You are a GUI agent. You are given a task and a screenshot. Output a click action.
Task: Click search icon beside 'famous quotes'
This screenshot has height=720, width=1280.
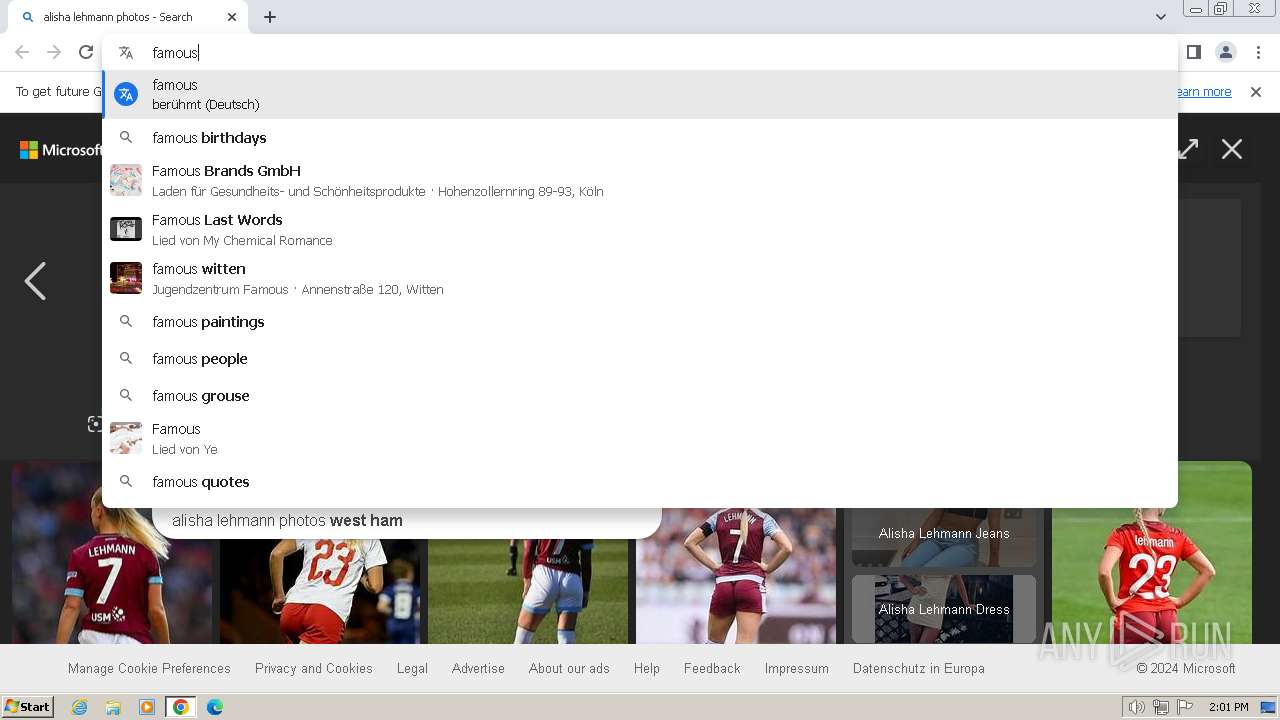[x=126, y=482]
